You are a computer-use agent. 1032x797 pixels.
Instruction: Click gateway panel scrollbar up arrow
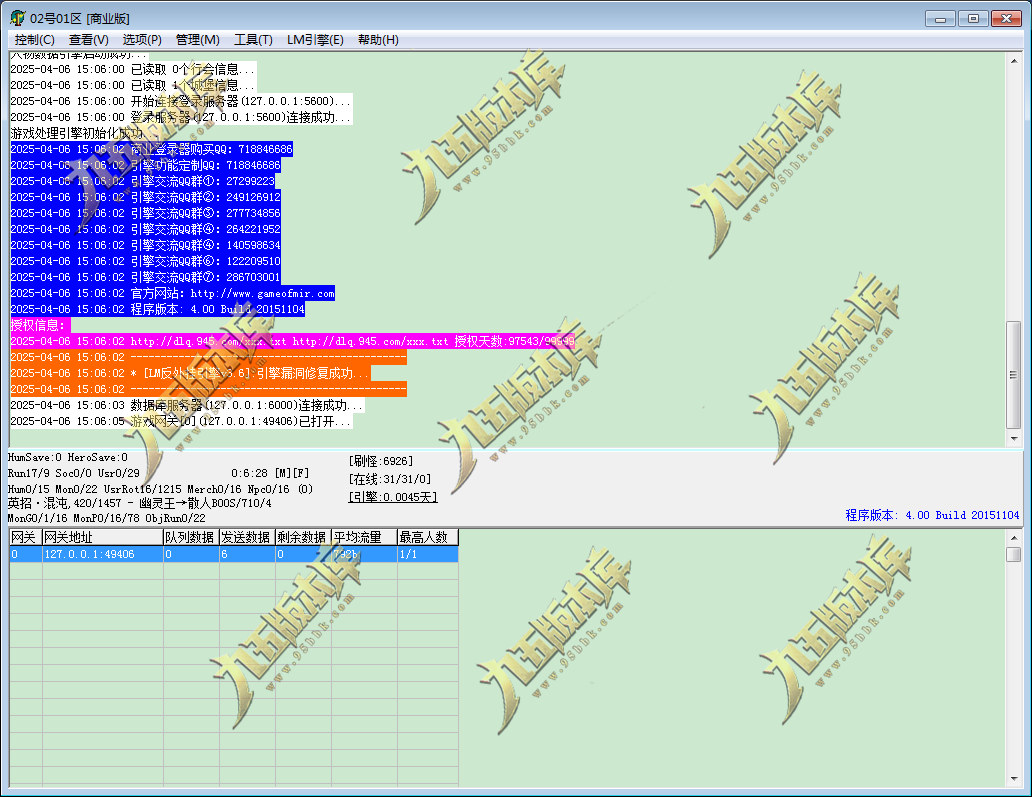[1014, 538]
